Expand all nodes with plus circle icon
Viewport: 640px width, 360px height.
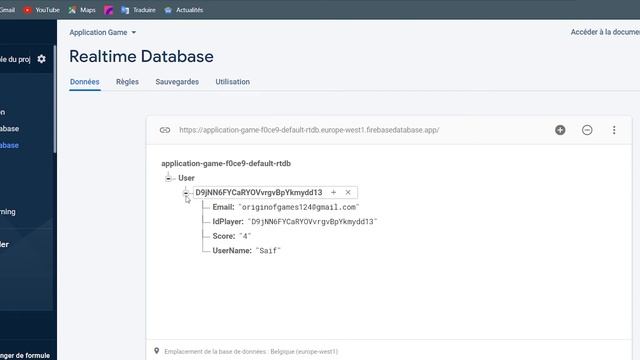[560, 130]
